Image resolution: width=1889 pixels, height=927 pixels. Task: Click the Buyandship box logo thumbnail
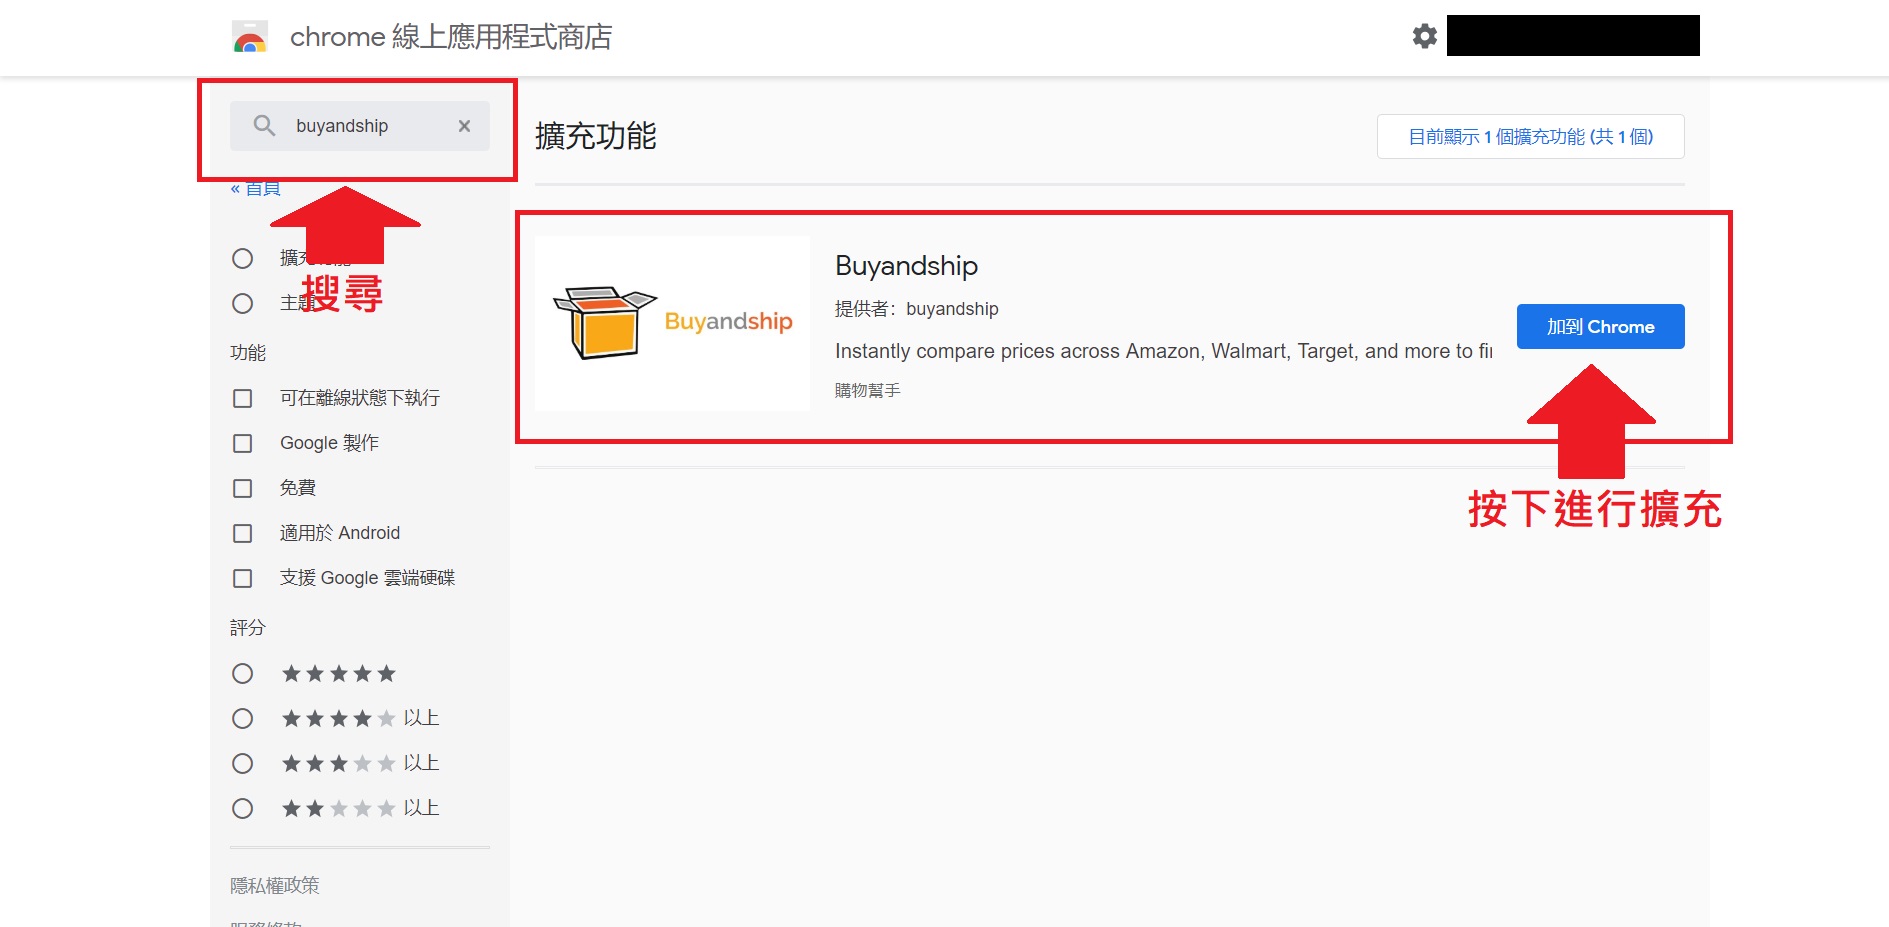[x=672, y=323]
